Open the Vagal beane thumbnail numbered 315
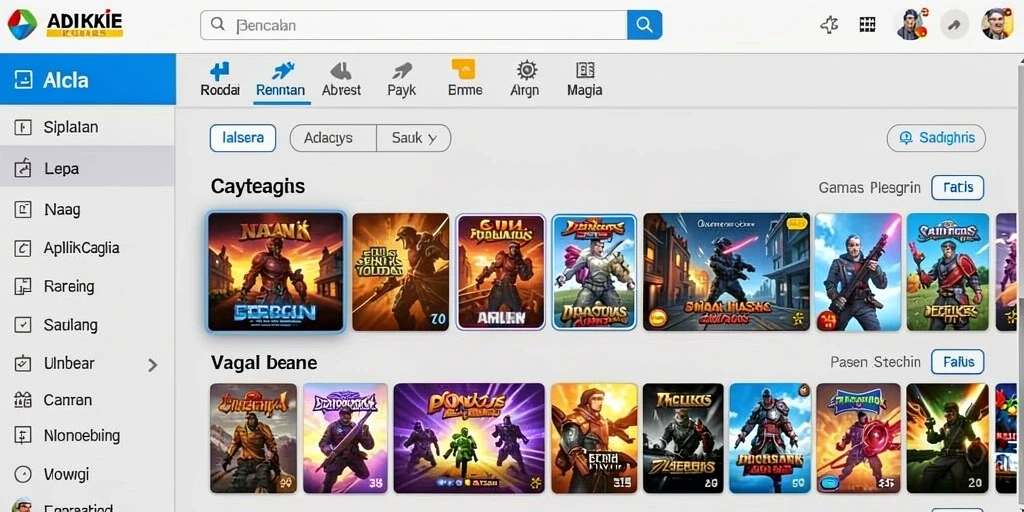The height and width of the screenshot is (512, 1024). click(594, 438)
